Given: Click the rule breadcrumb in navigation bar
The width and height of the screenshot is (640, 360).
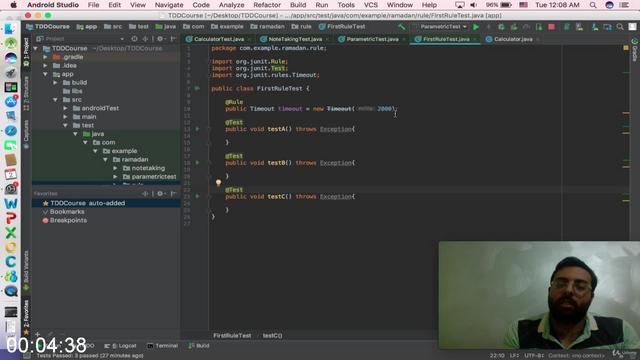Looking at the screenshot, I should [306, 27].
